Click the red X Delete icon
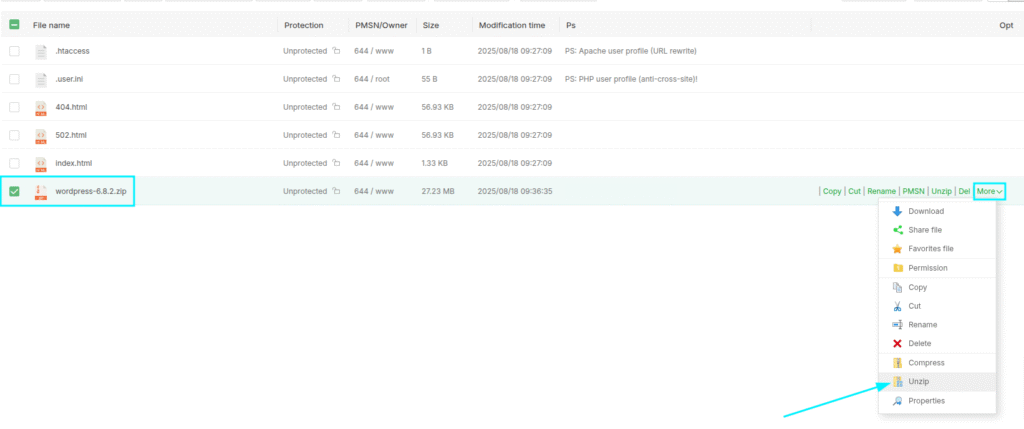Image resolution: width=1024 pixels, height=429 pixels. pyautogui.click(x=897, y=344)
